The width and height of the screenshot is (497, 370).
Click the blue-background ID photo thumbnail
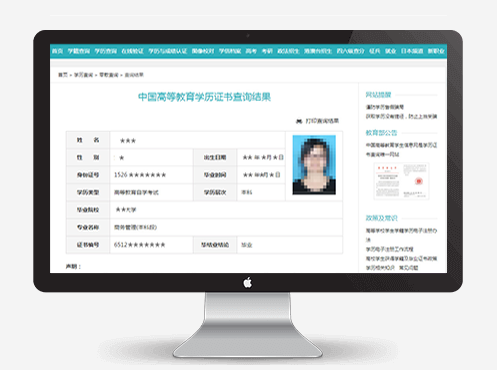pyautogui.click(x=314, y=165)
